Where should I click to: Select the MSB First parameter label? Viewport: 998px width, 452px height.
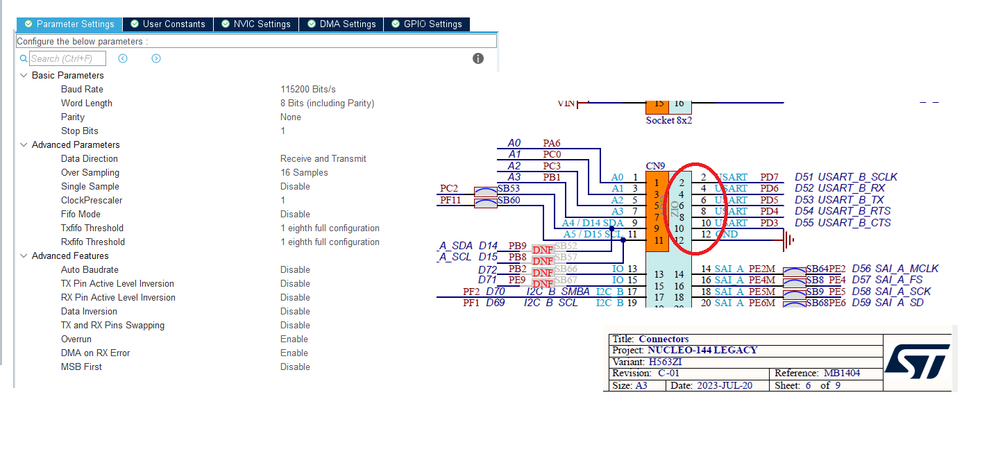click(81, 367)
